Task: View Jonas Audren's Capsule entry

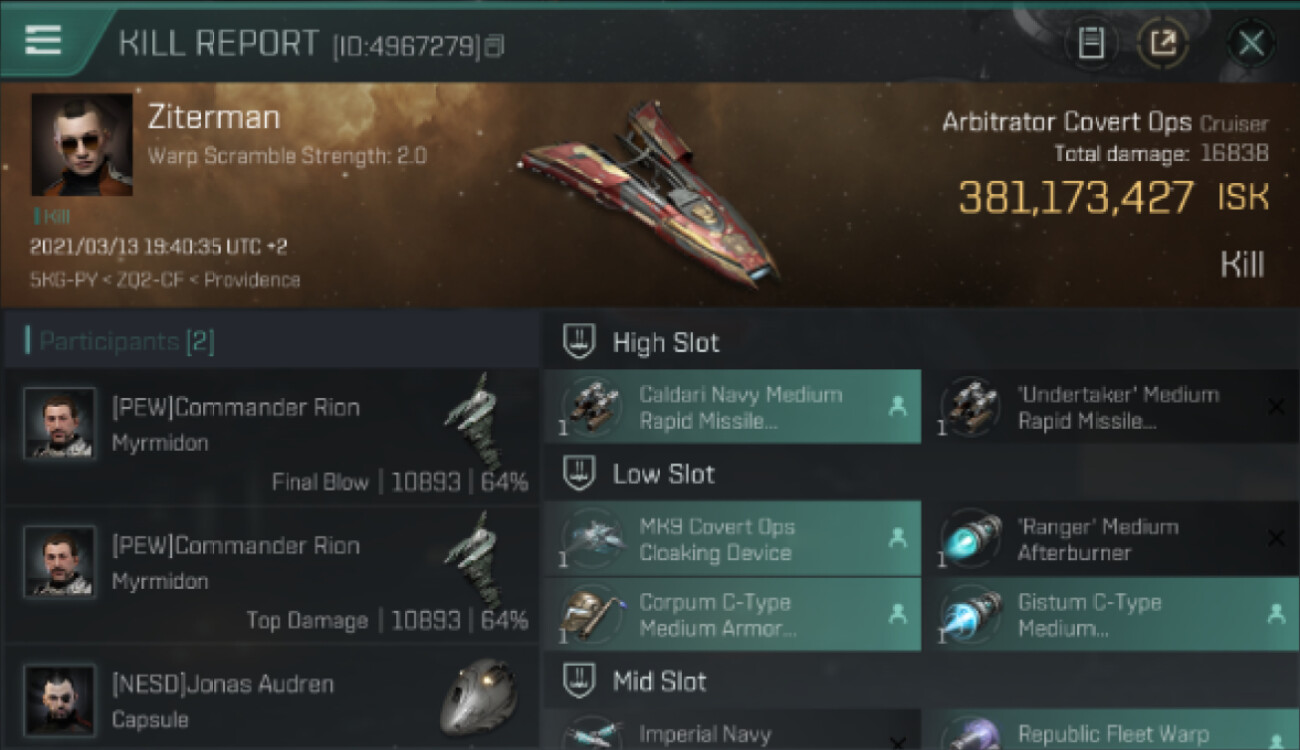Action: pos(272,700)
